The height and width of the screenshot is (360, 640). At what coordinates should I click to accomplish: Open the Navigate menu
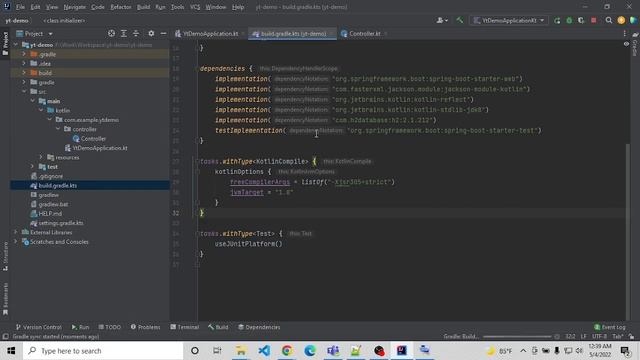point(75,7)
